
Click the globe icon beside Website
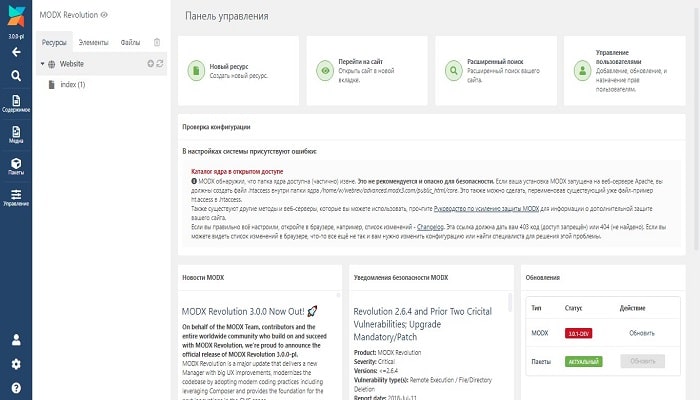pyautogui.click(x=52, y=64)
